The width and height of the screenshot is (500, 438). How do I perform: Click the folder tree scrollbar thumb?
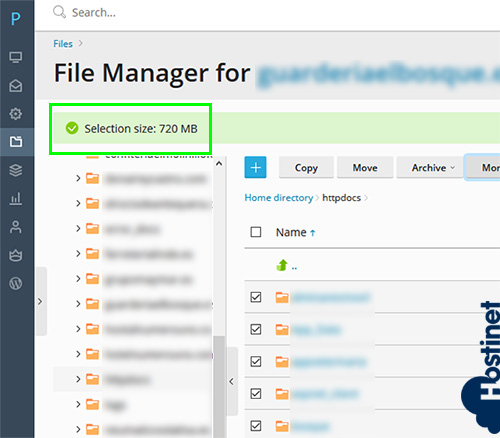pos(219,387)
